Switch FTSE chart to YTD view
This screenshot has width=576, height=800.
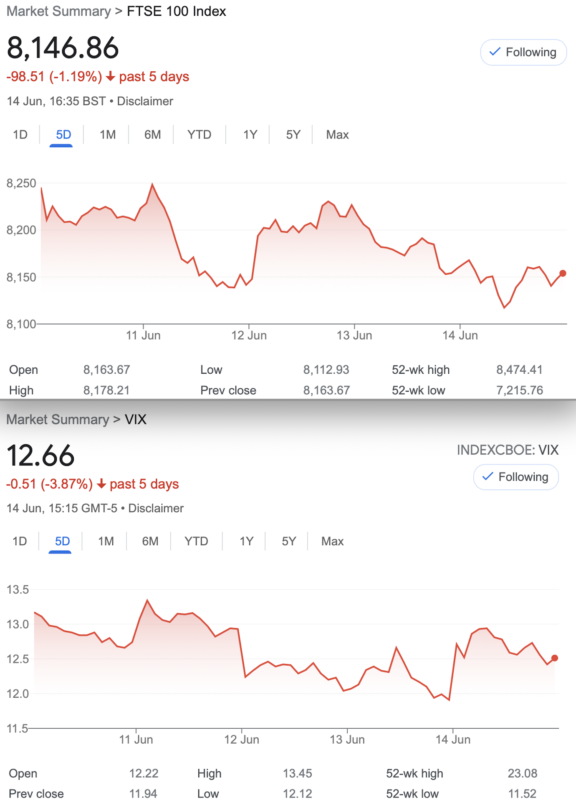pyautogui.click(x=199, y=135)
